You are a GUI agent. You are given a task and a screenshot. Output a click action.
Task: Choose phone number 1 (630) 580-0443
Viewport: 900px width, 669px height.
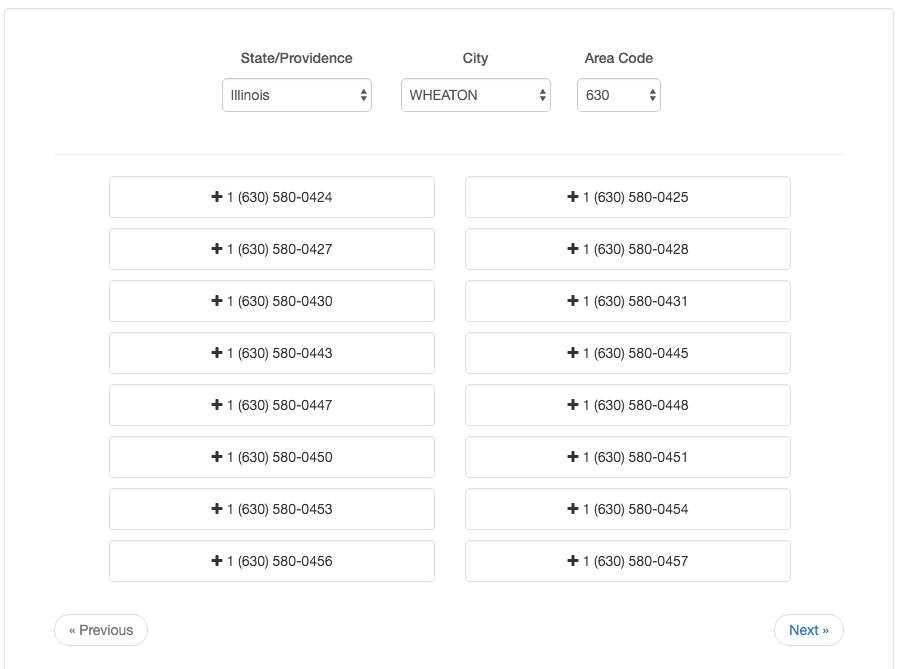[x=272, y=353]
